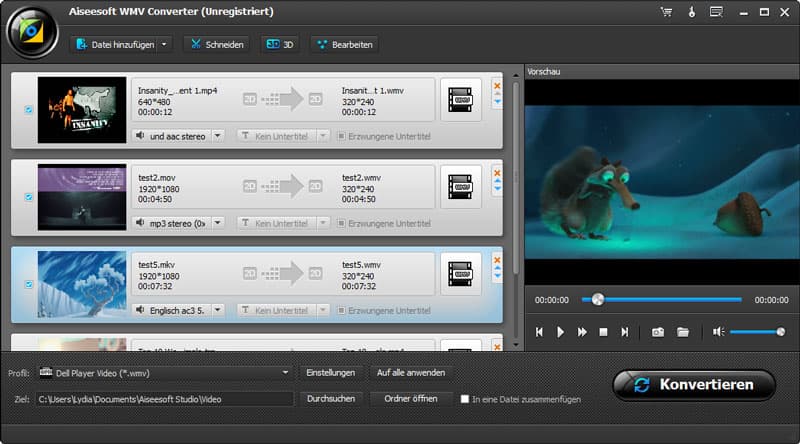Open the Bearbeiten edit tool
The height and width of the screenshot is (444, 800).
(345, 44)
